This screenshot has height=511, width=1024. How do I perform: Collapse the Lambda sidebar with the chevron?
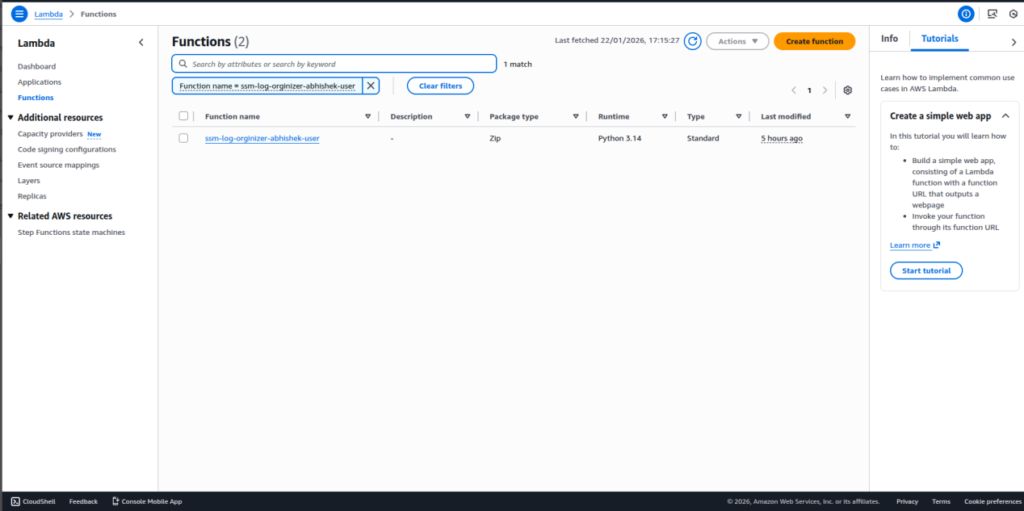pyautogui.click(x=141, y=42)
